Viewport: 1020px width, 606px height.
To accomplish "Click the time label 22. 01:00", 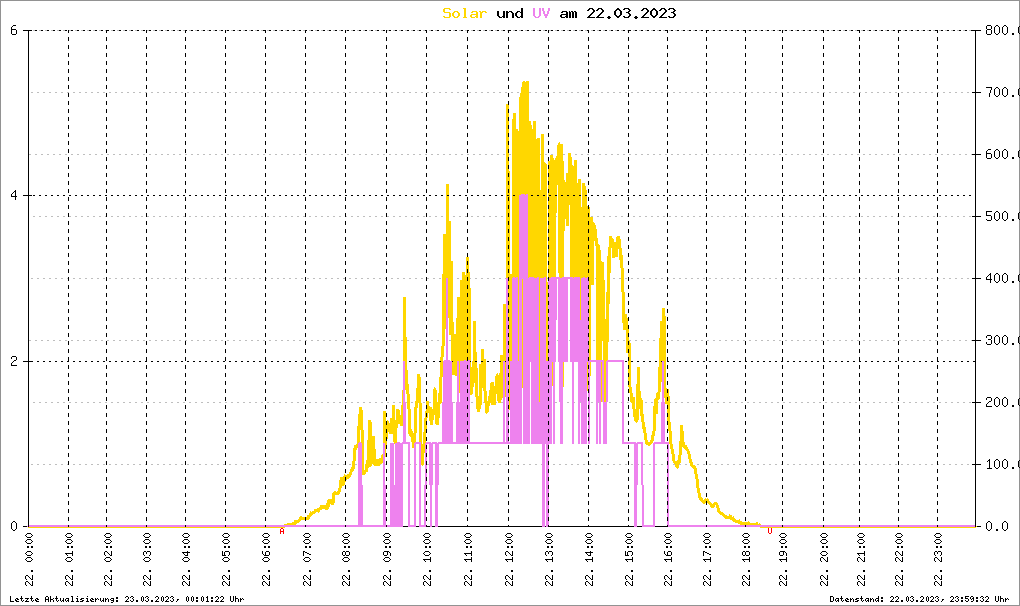I will tap(69, 559).
